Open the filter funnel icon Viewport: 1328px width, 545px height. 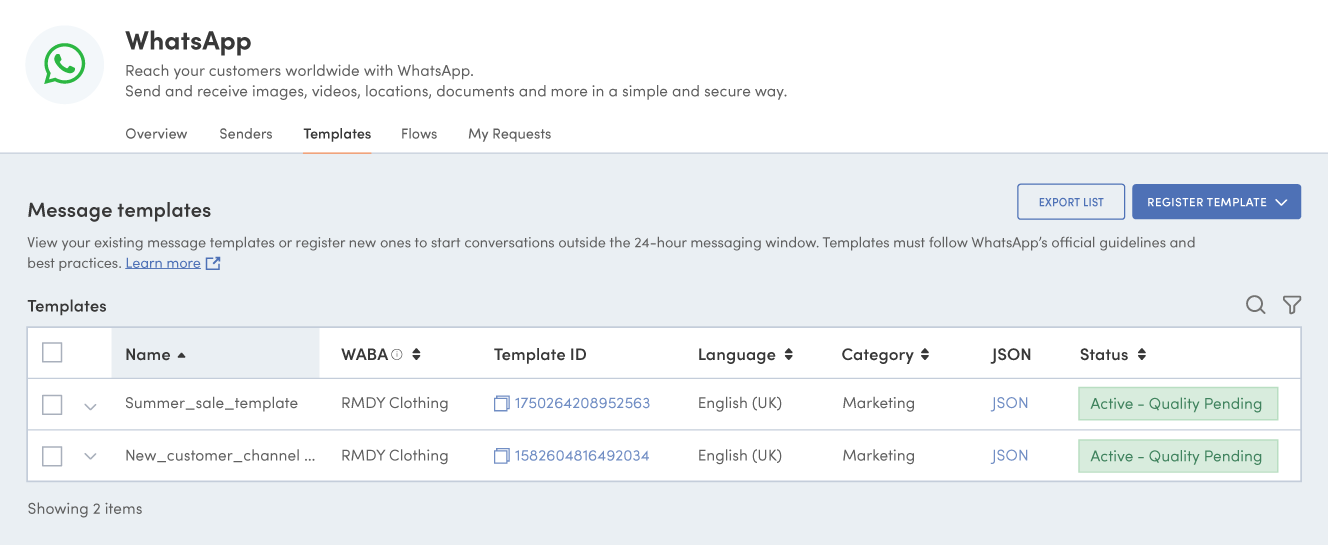[1292, 305]
